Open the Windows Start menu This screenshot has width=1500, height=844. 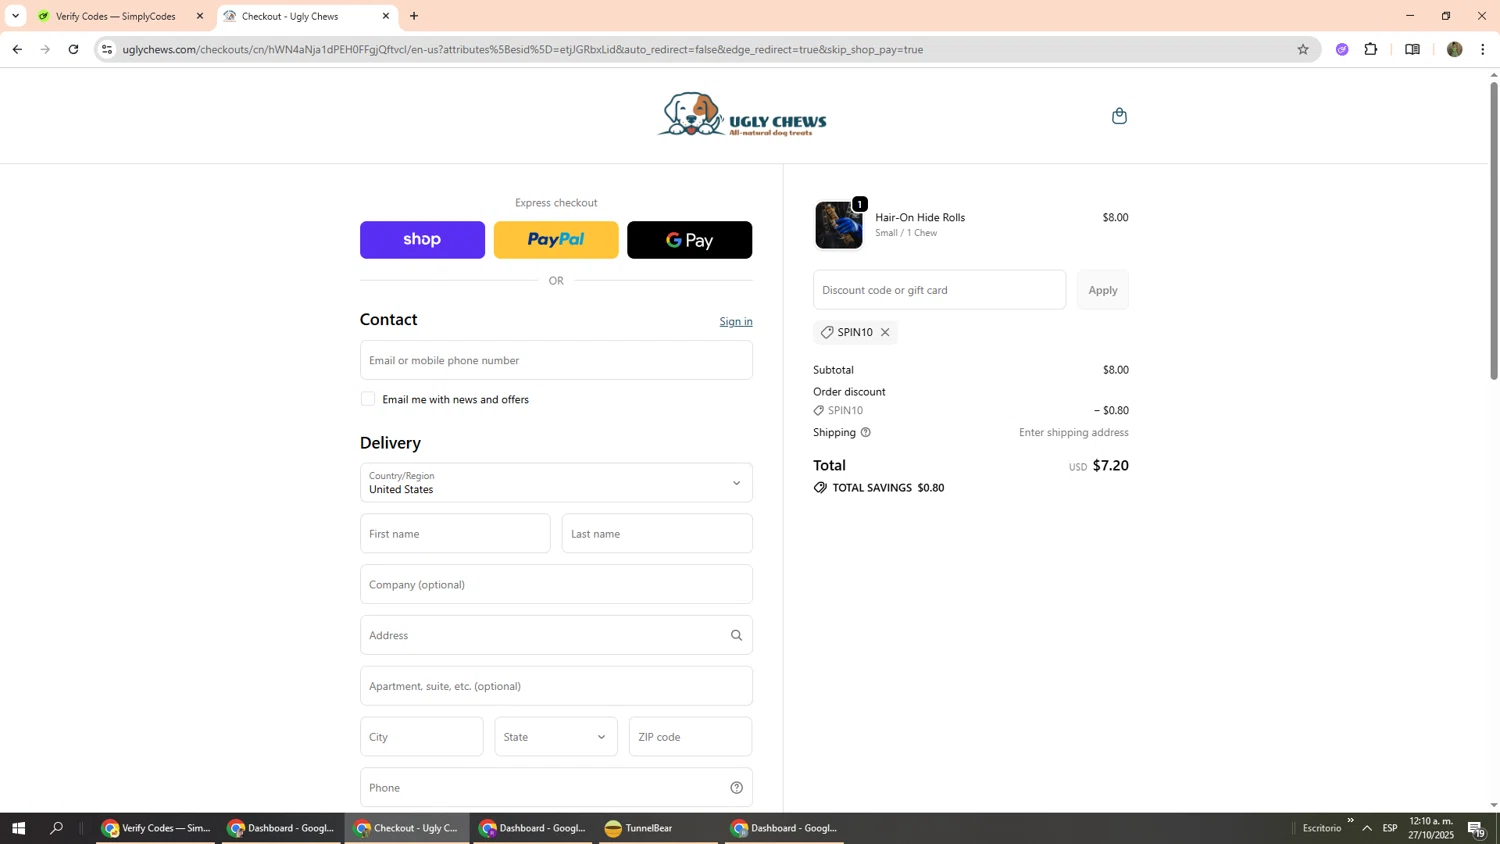(x=18, y=828)
